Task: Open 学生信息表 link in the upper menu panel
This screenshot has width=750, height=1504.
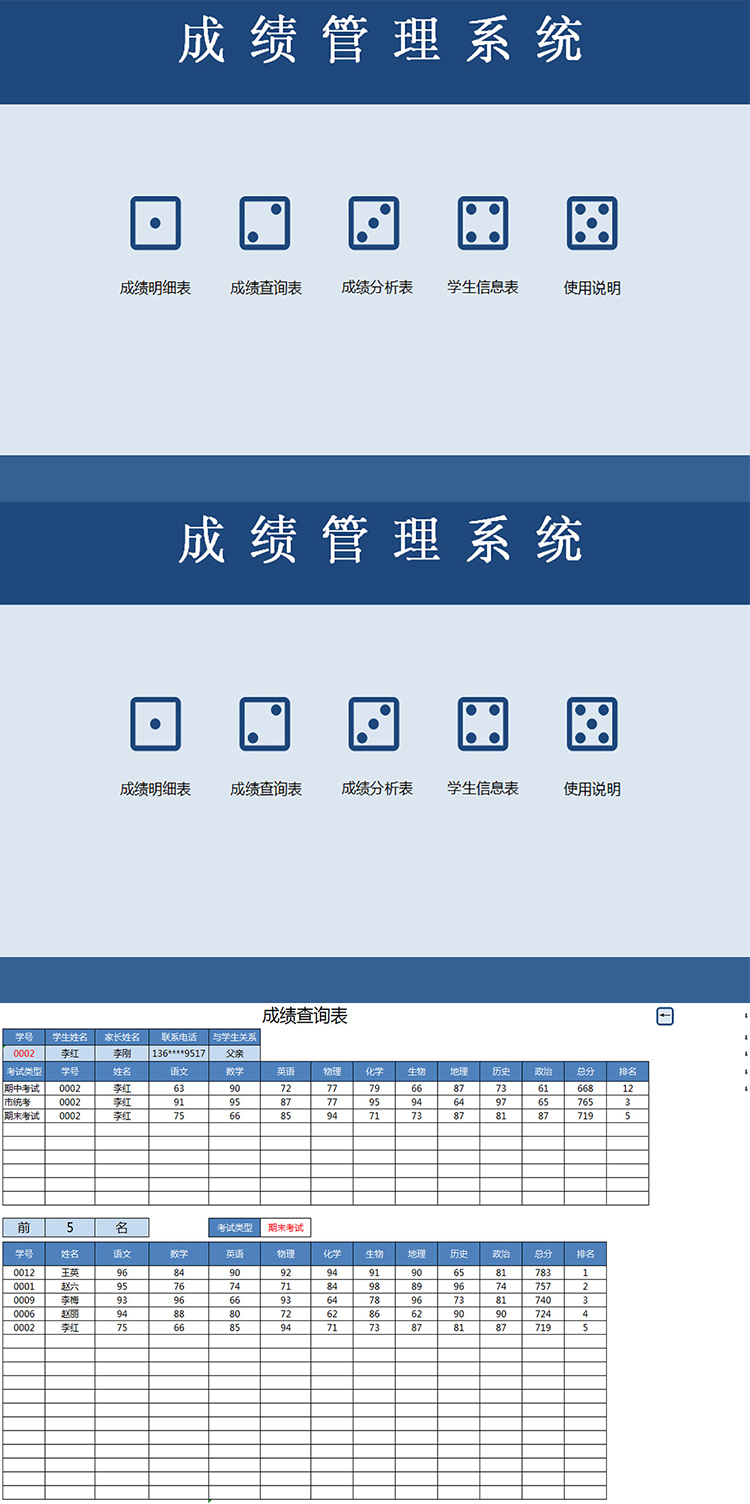Action: click(x=483, y=287)
